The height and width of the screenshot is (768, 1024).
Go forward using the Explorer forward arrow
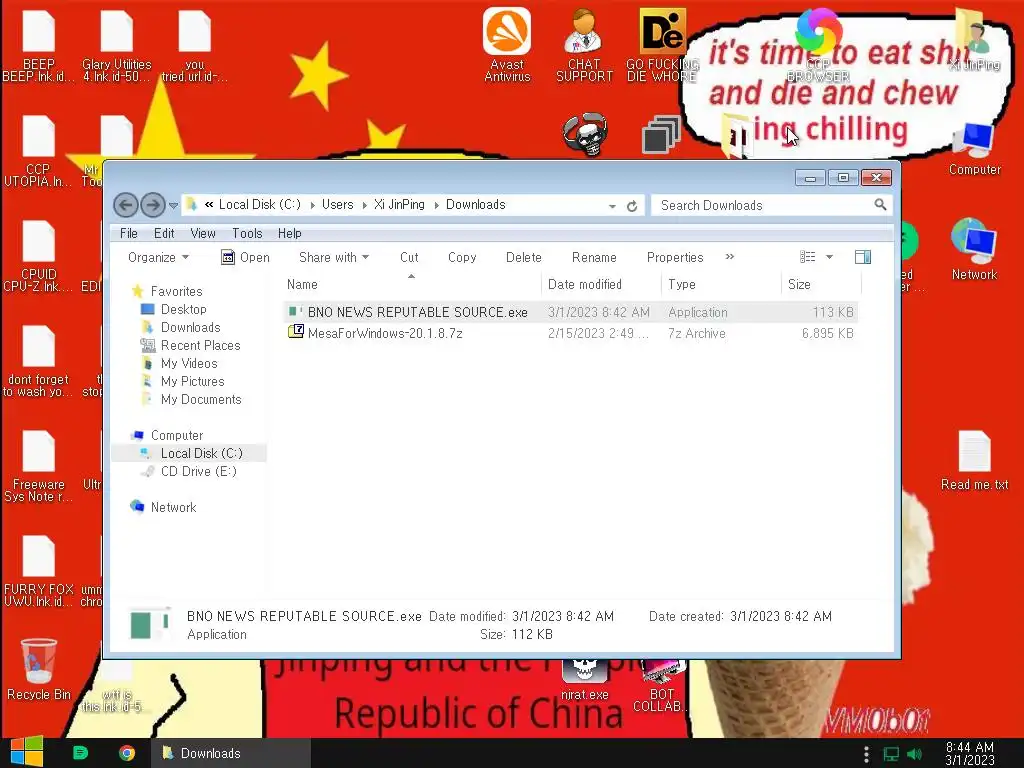point(153,205)
